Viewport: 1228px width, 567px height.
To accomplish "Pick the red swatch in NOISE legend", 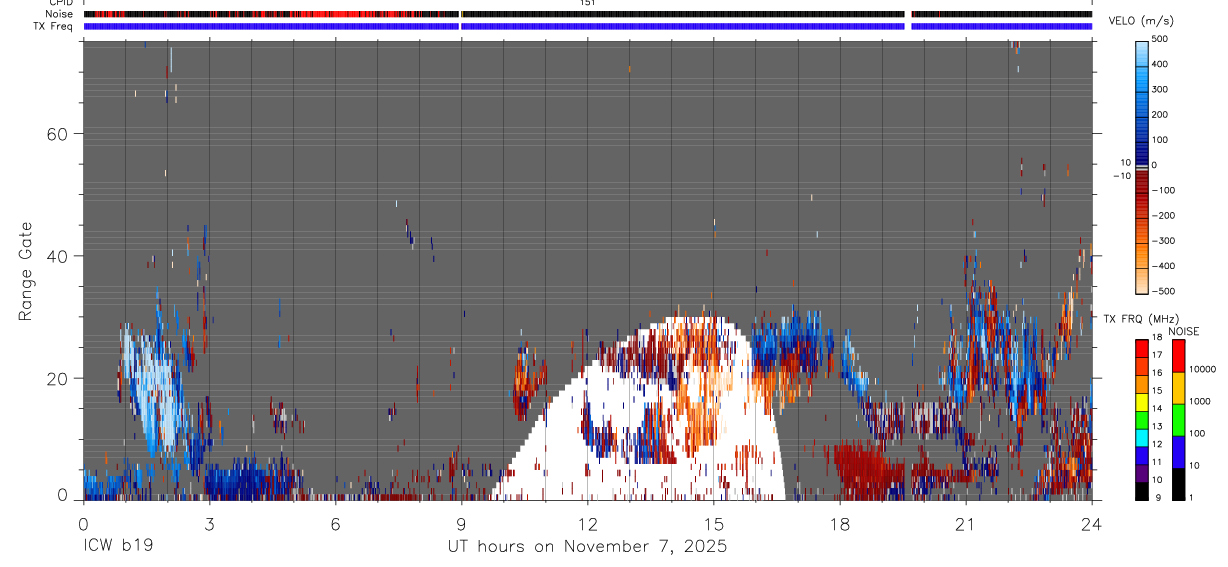I will tap(1178, 356).
